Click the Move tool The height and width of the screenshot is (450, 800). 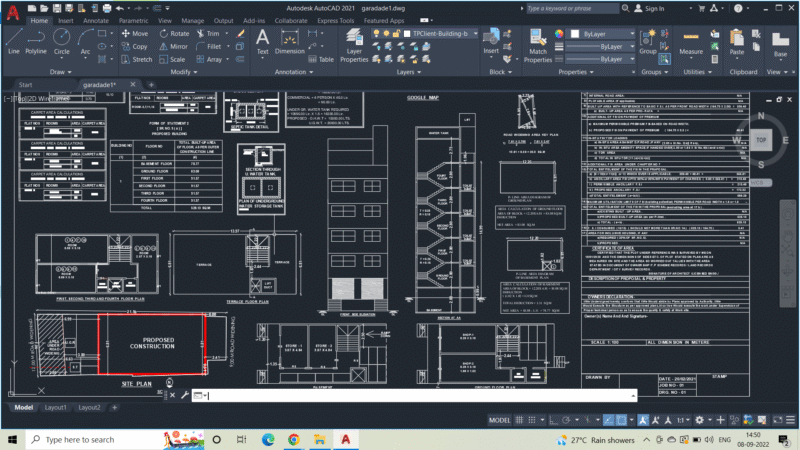point(135,34)
